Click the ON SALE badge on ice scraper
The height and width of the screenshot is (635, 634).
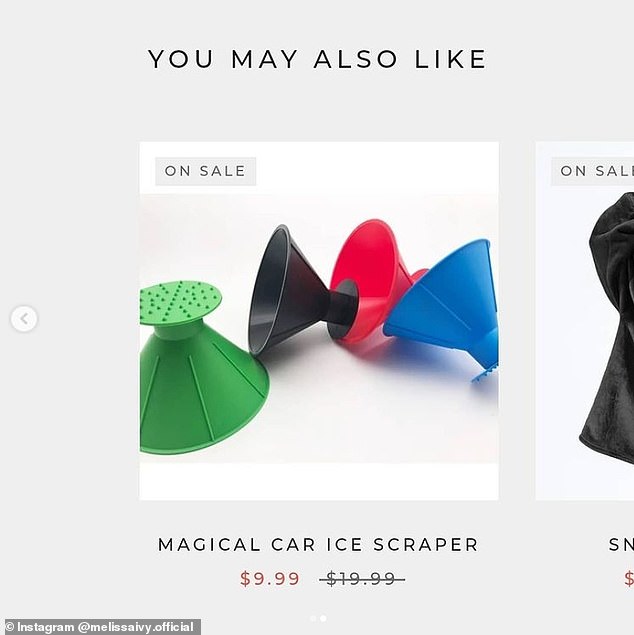[x=206, y=171]
